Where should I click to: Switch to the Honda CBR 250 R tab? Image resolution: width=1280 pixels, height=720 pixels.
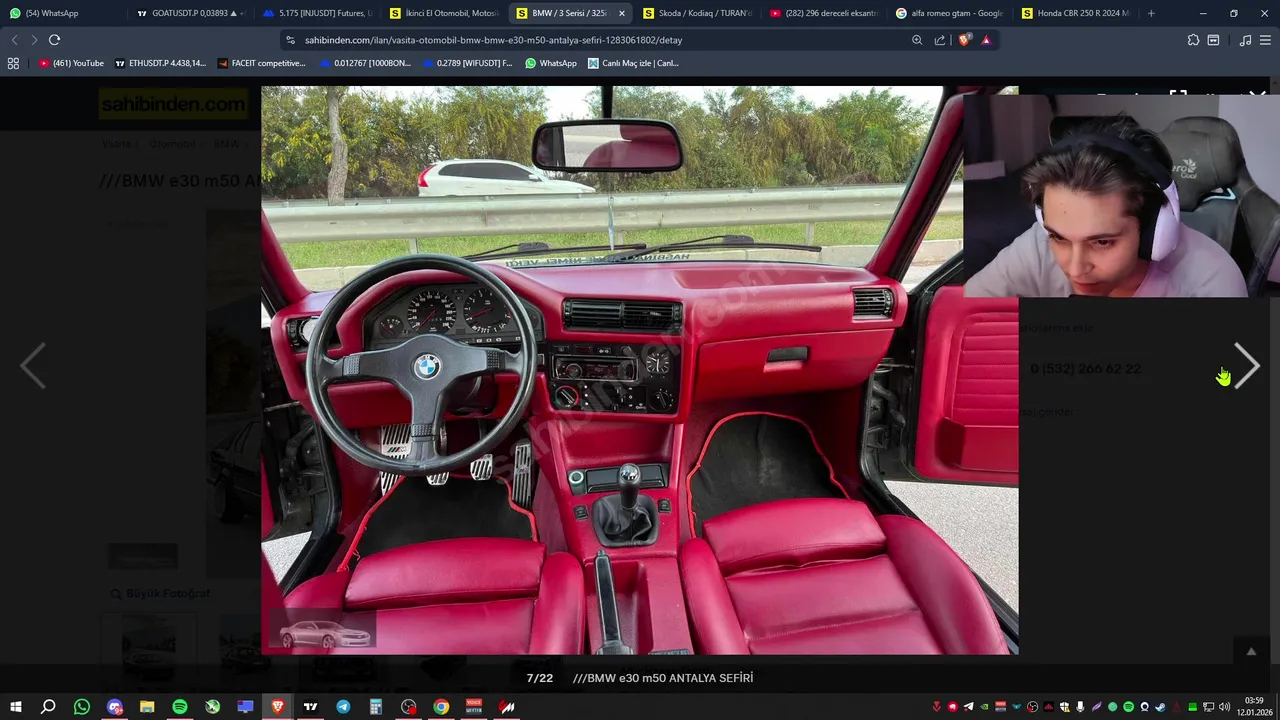click(1075, 13)
